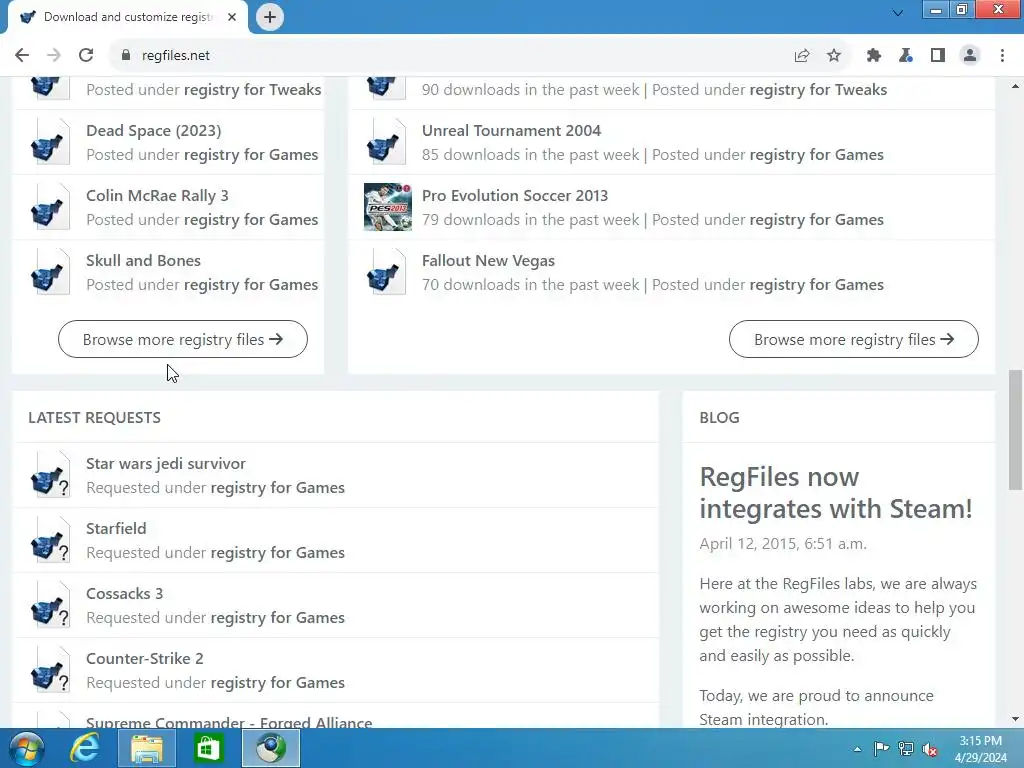The image size is (1024, 768).
Task: Open Star wars jedi survivor request
Action: coord(166,464)
